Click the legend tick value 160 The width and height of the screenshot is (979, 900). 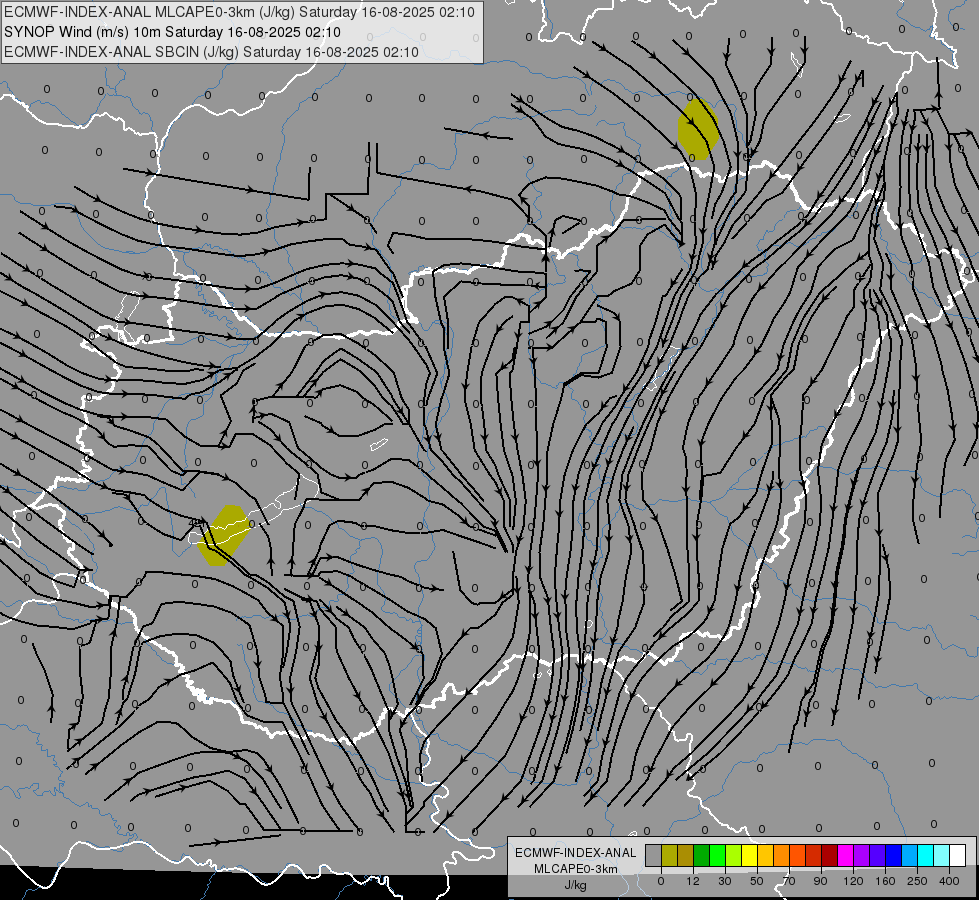coord(885,881)
